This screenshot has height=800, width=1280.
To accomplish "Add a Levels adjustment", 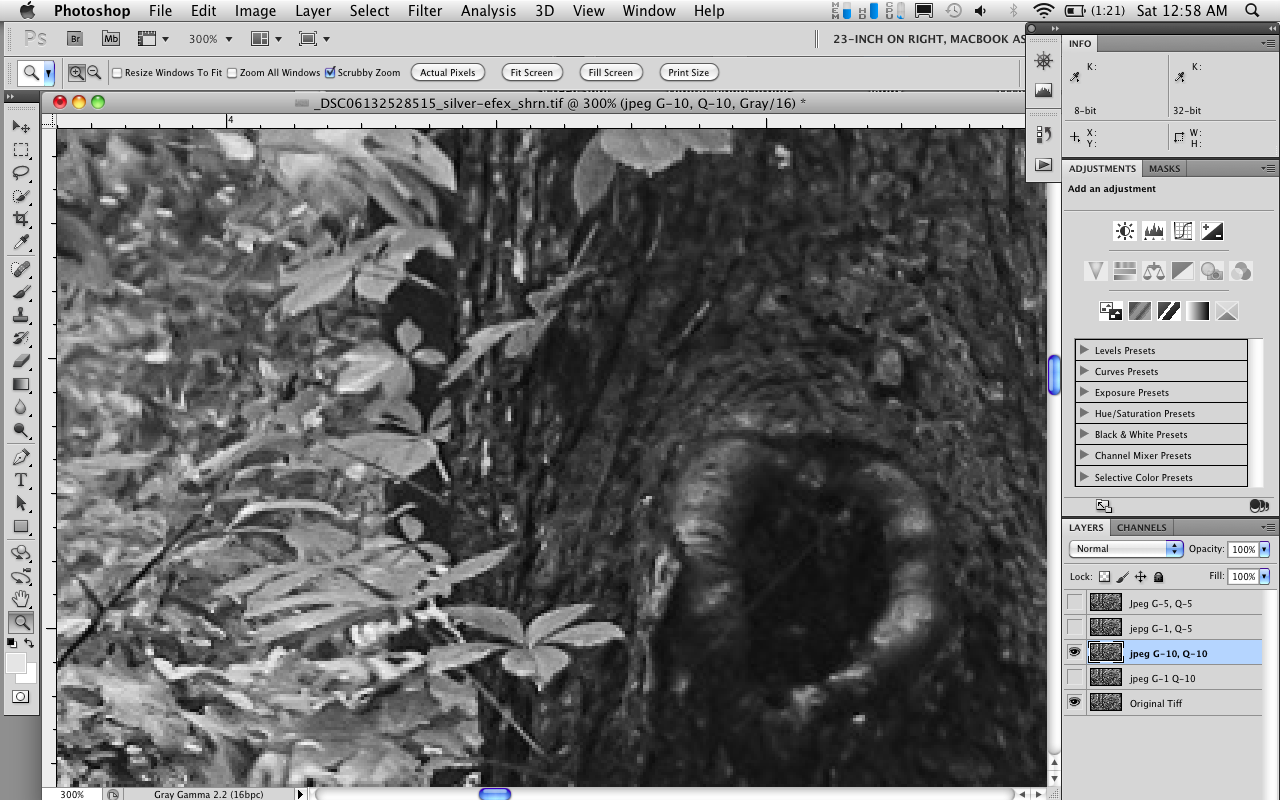I will pyautogui.click(x=1154, y=231).
